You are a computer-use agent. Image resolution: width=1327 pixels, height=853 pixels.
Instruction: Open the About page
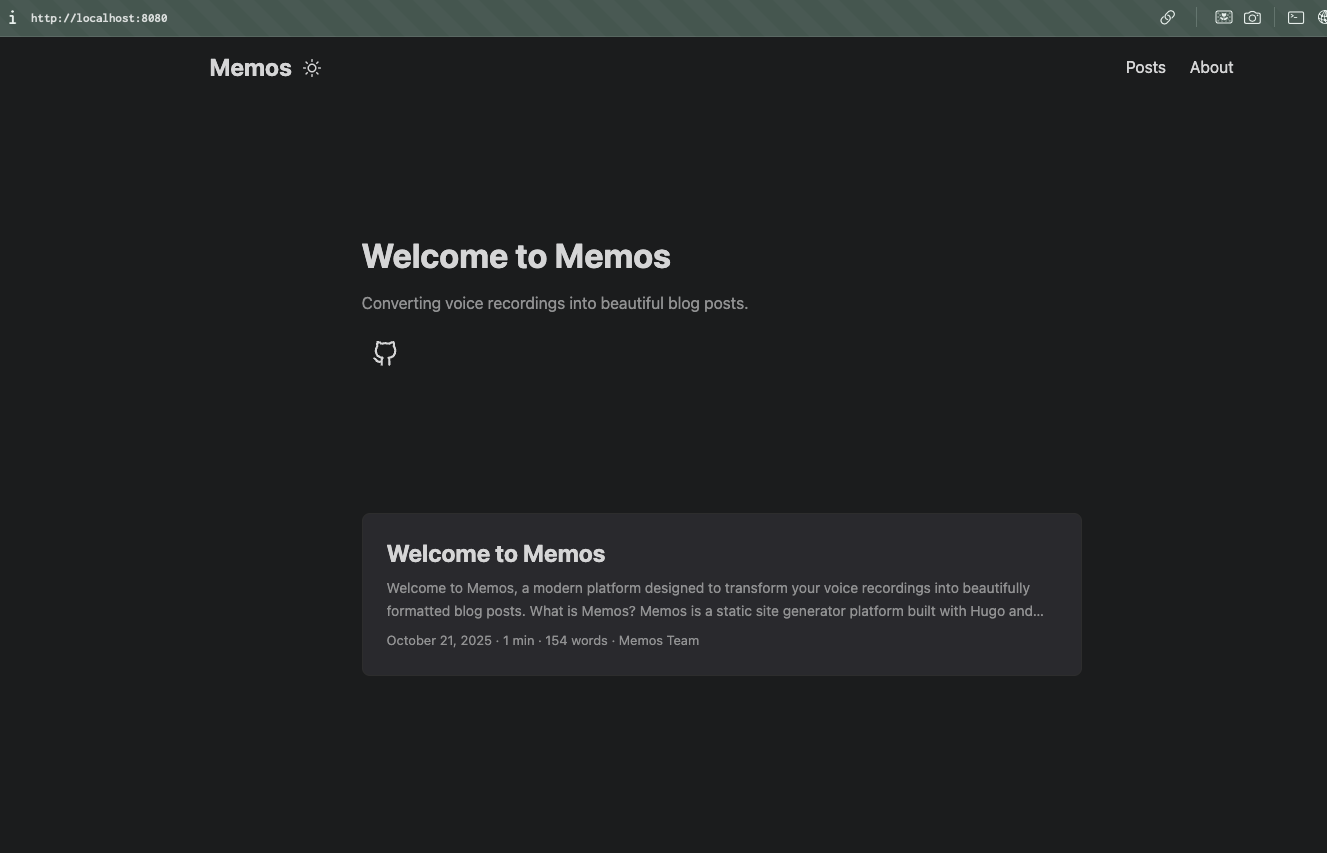[x=1211, y=67]
